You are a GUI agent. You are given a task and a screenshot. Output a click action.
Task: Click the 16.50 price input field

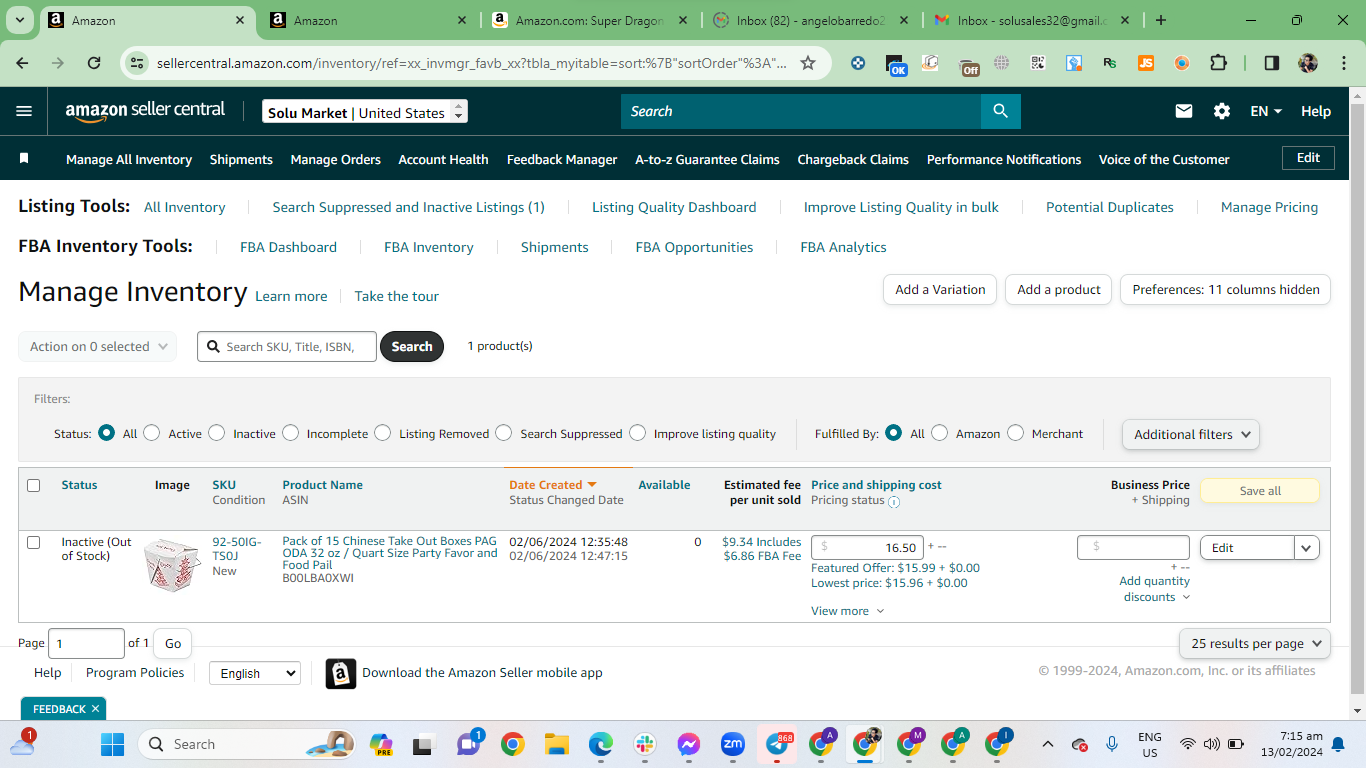[867, 547]
